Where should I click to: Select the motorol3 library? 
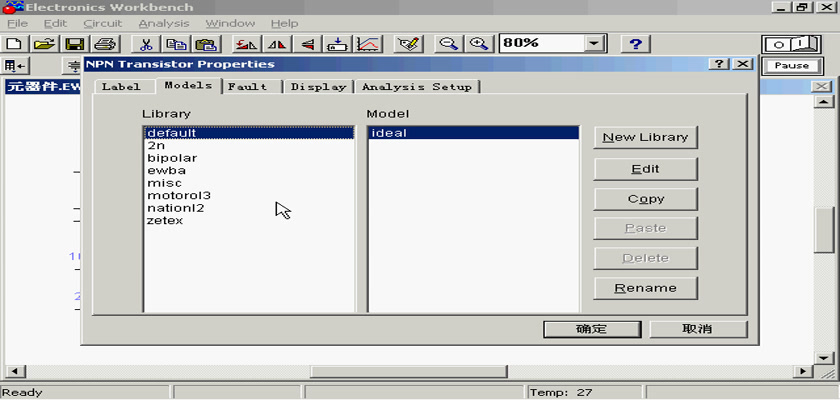point(250,195)
